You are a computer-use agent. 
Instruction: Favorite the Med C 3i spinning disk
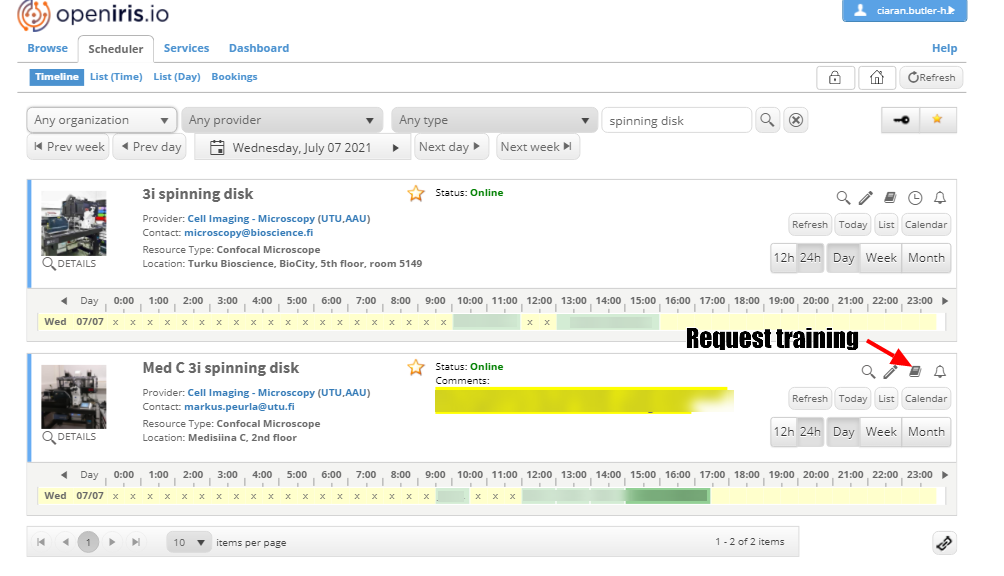tap(416, 367)
